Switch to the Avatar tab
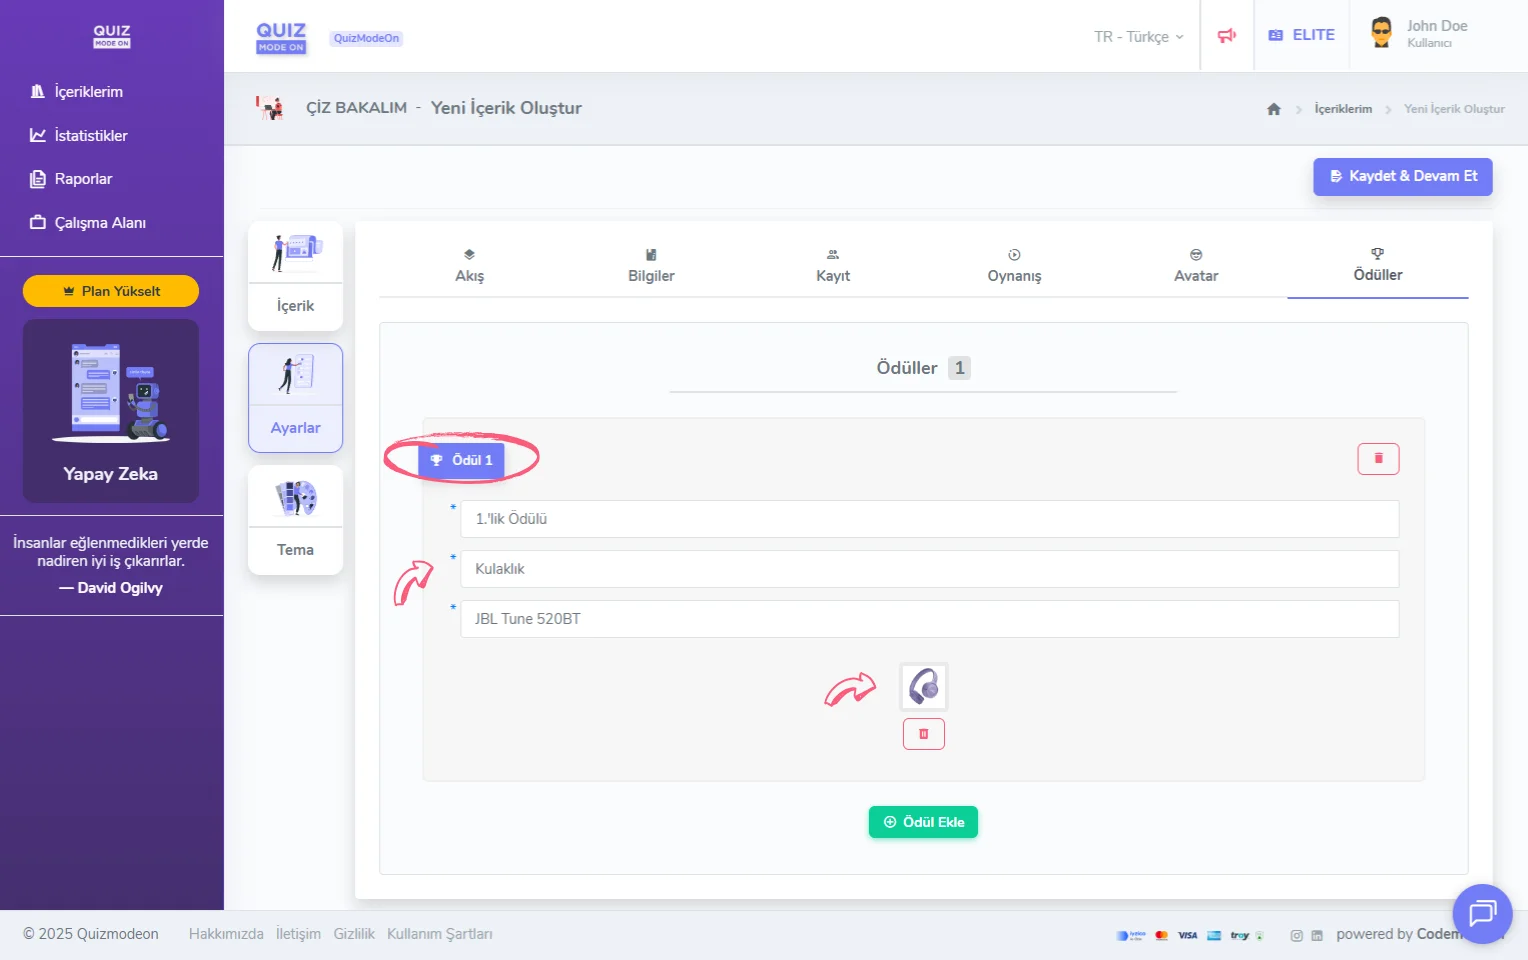This screenshot has height=960, width=1528. pos(1195,267)
